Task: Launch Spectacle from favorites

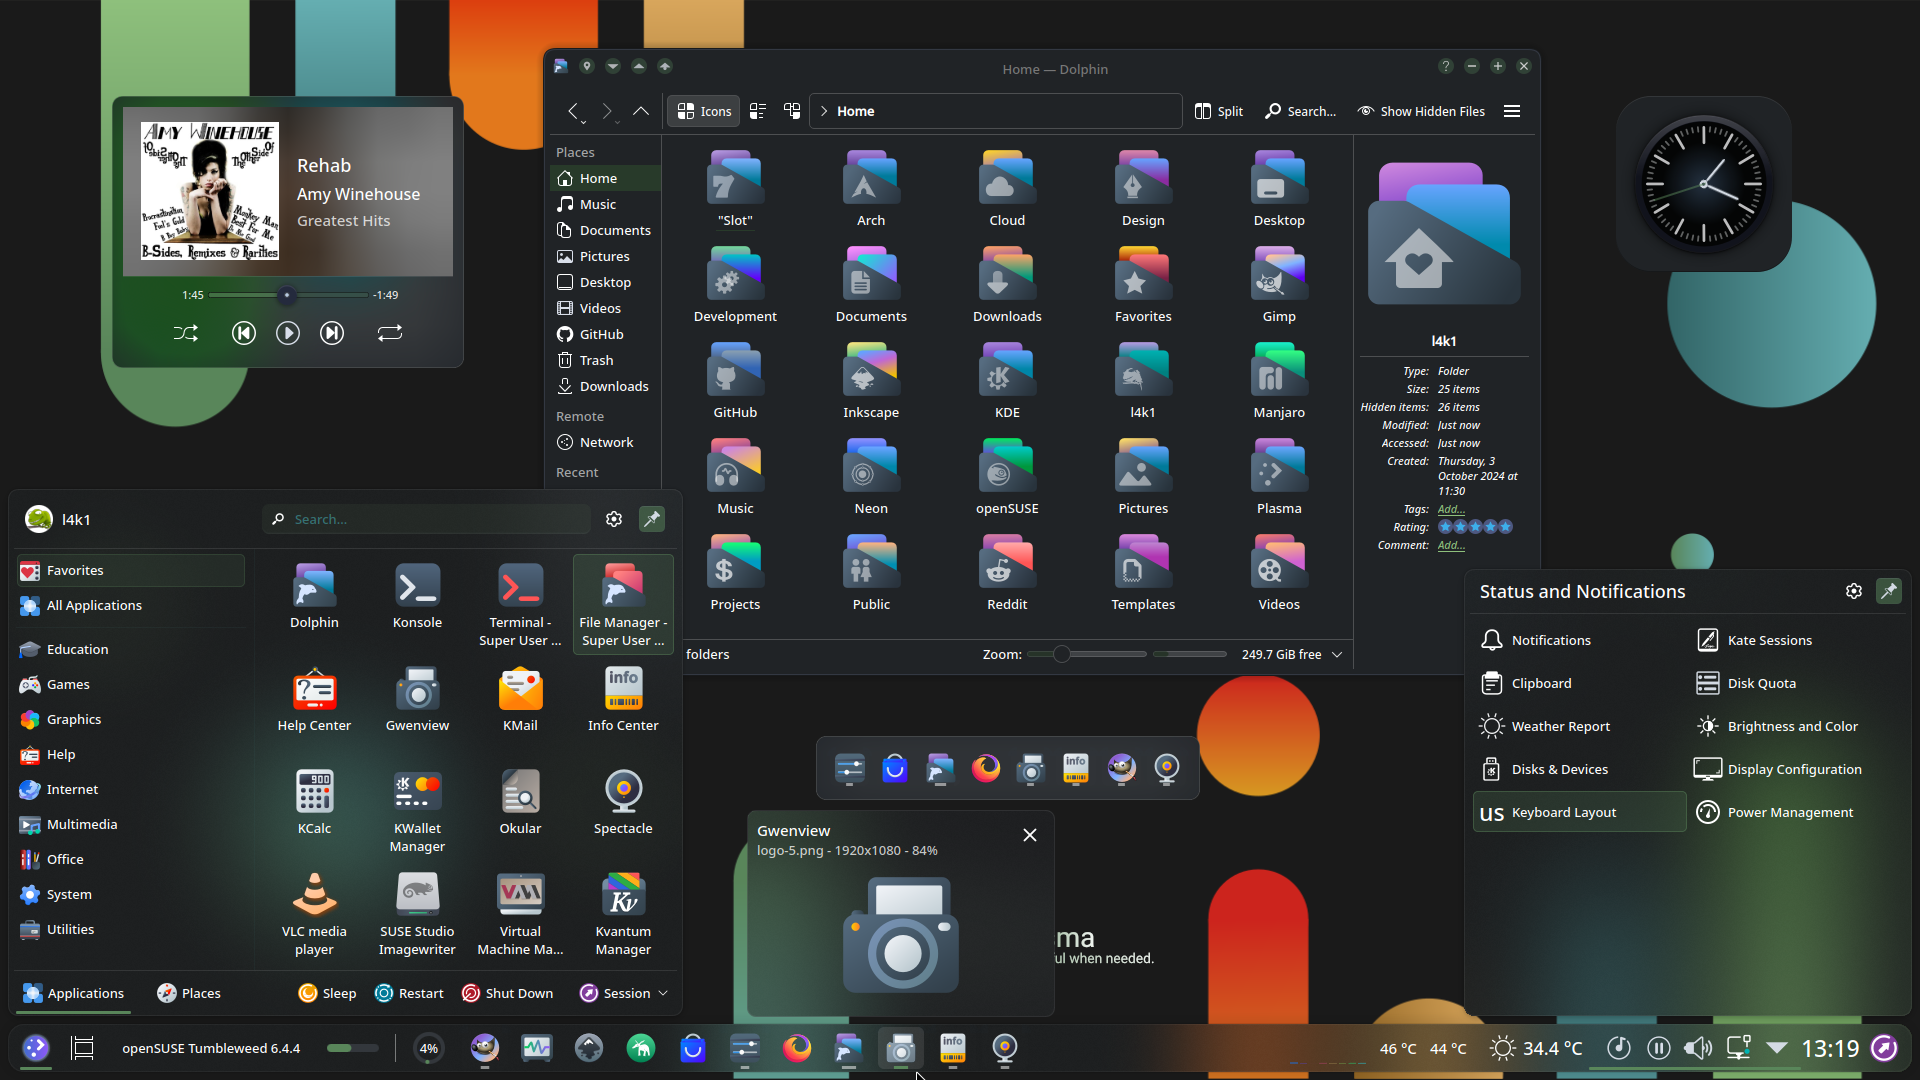Action: click(623, 802)
